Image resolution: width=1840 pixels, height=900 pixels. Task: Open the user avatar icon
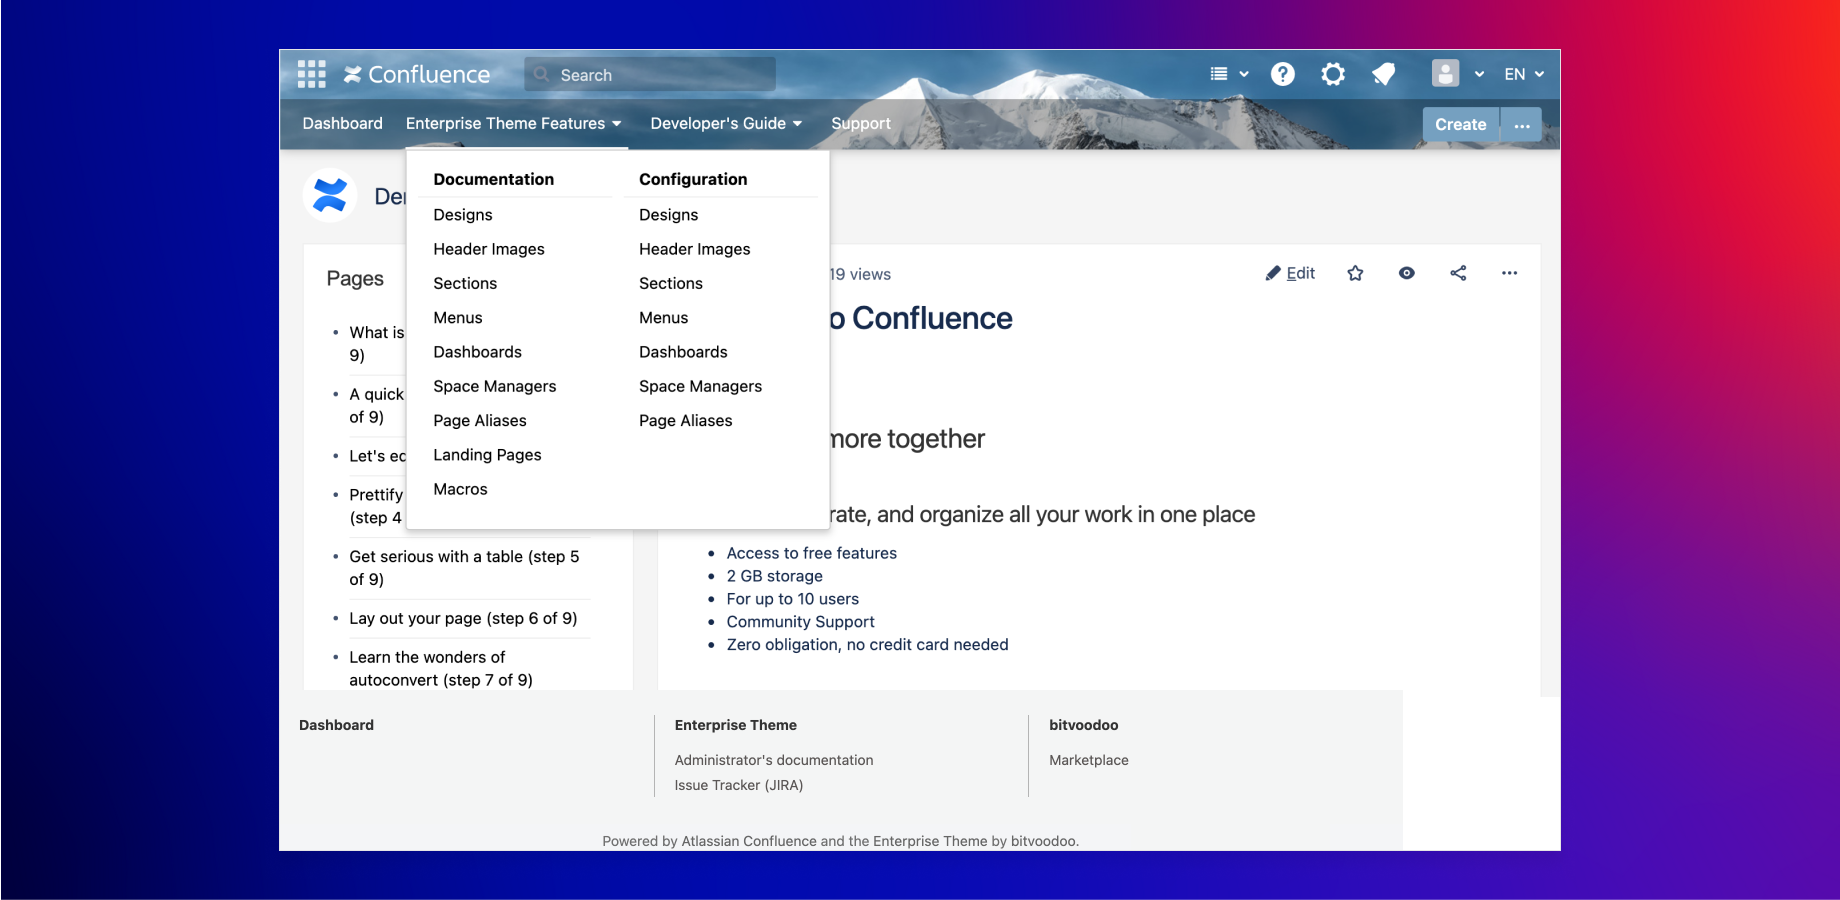coord(1445,73)
